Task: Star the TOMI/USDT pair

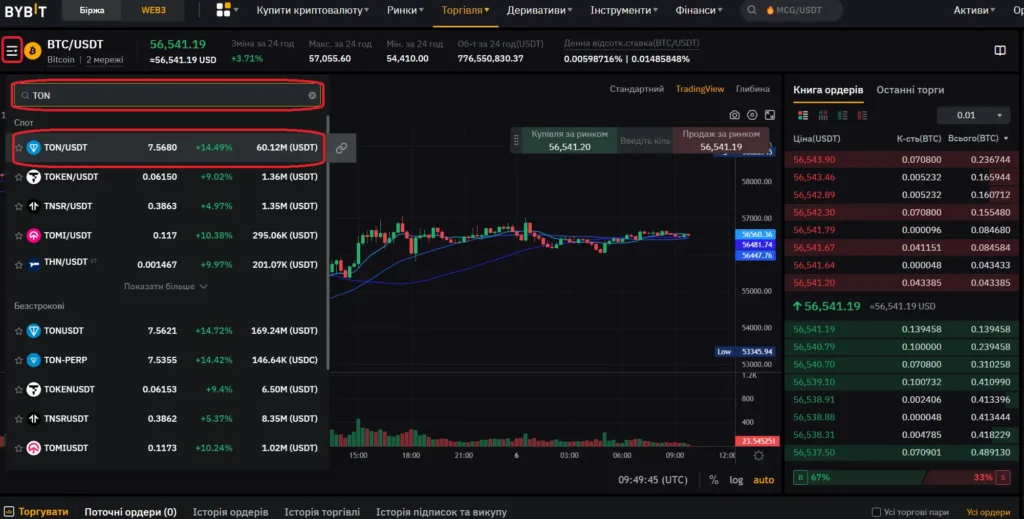Action: point(19,236)
